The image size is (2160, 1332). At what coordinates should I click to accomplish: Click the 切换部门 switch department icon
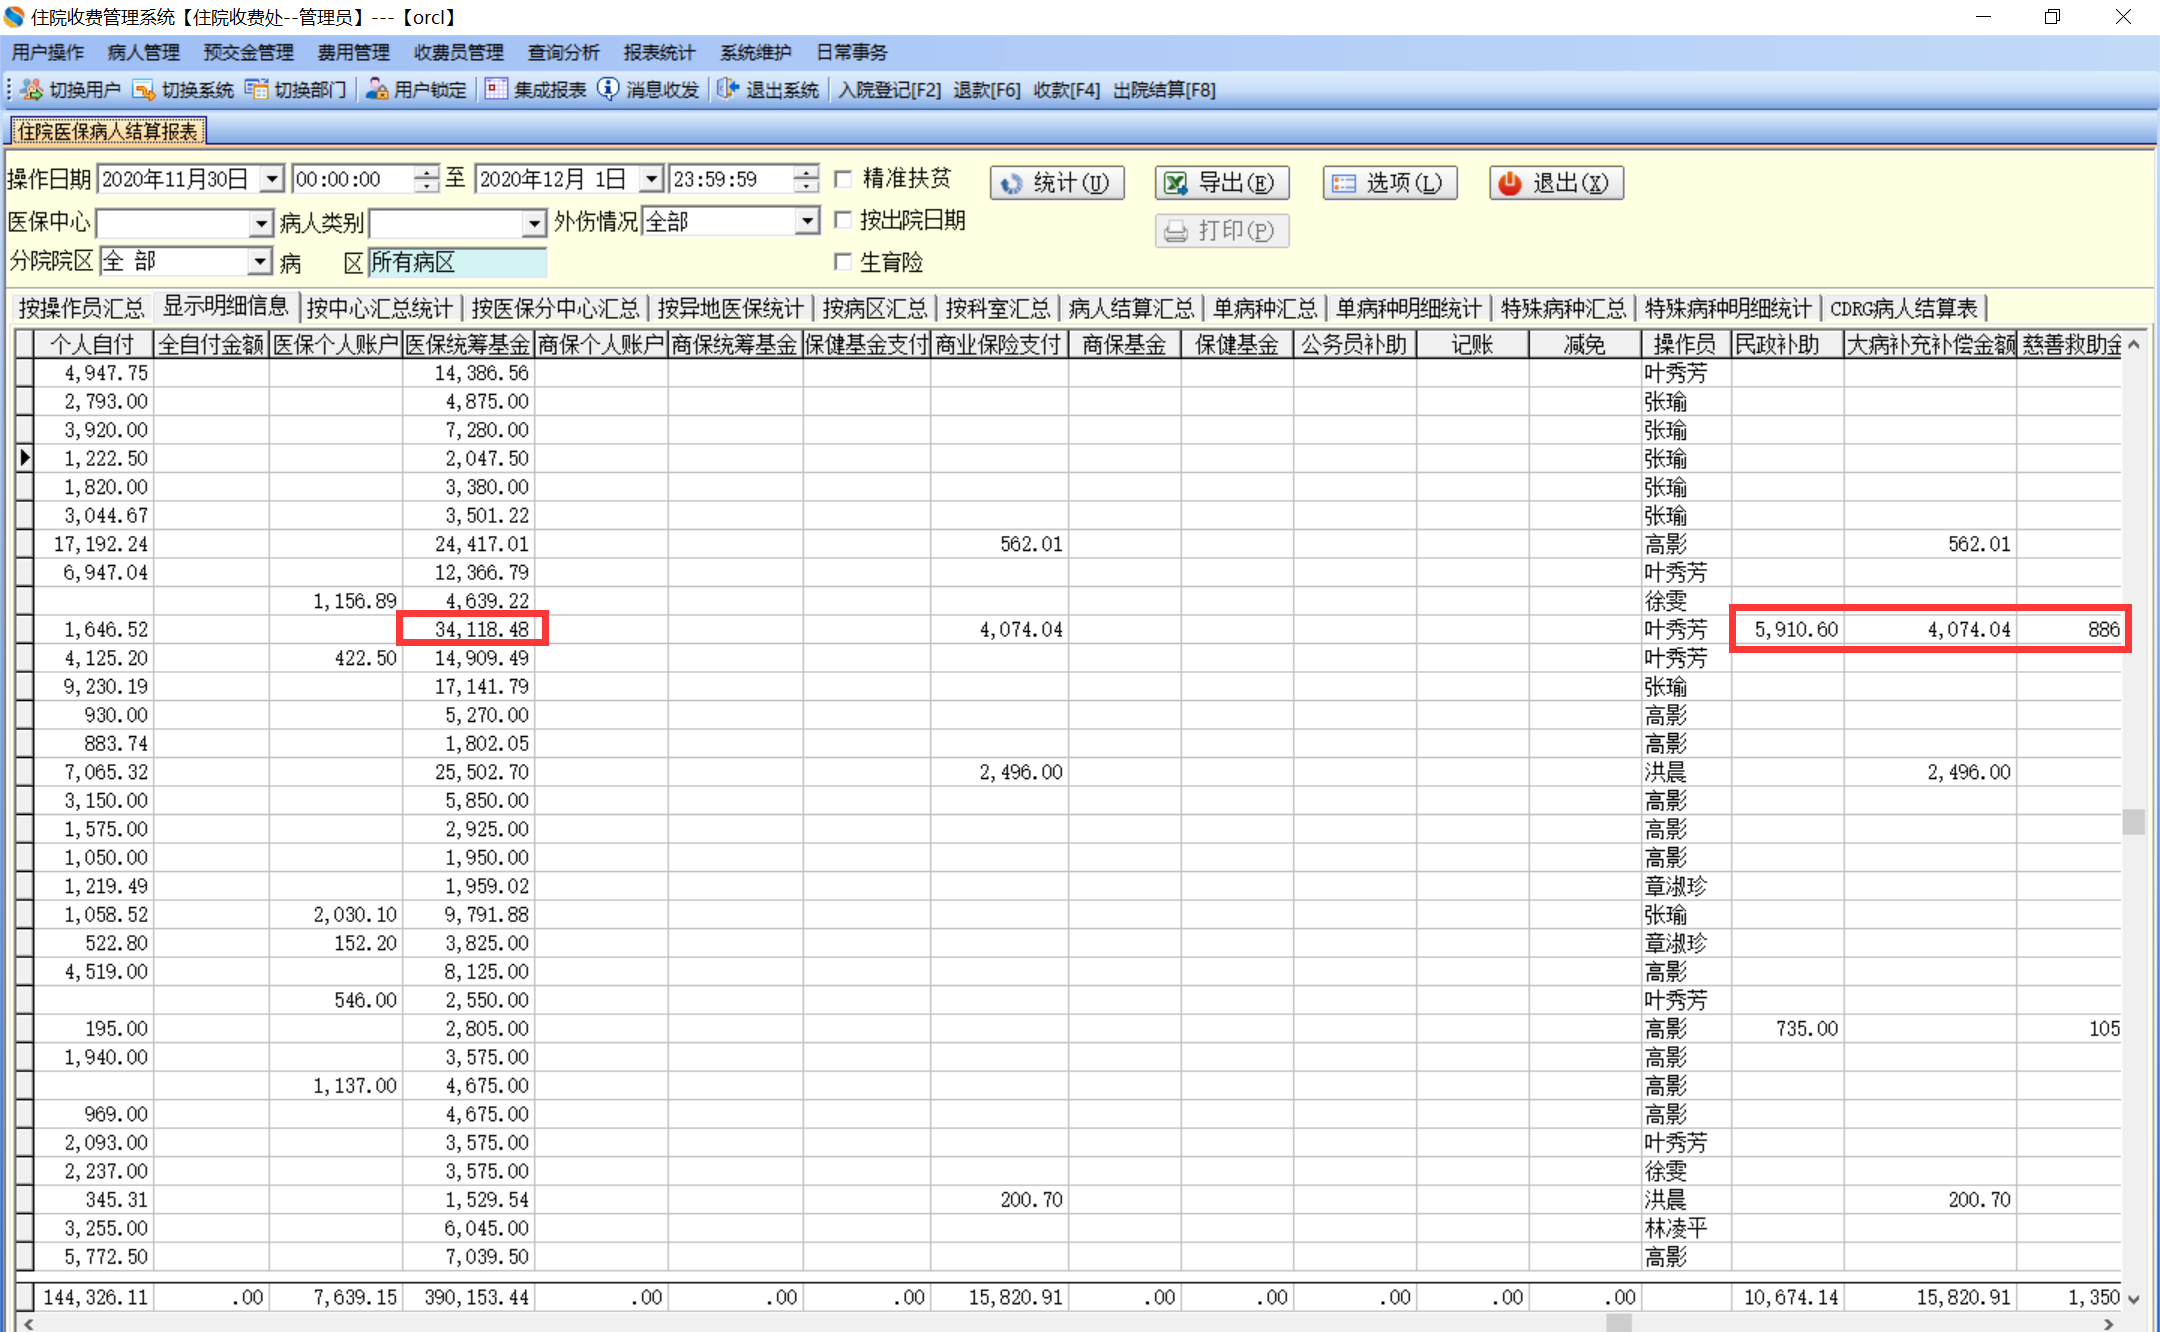coord(257,90)
